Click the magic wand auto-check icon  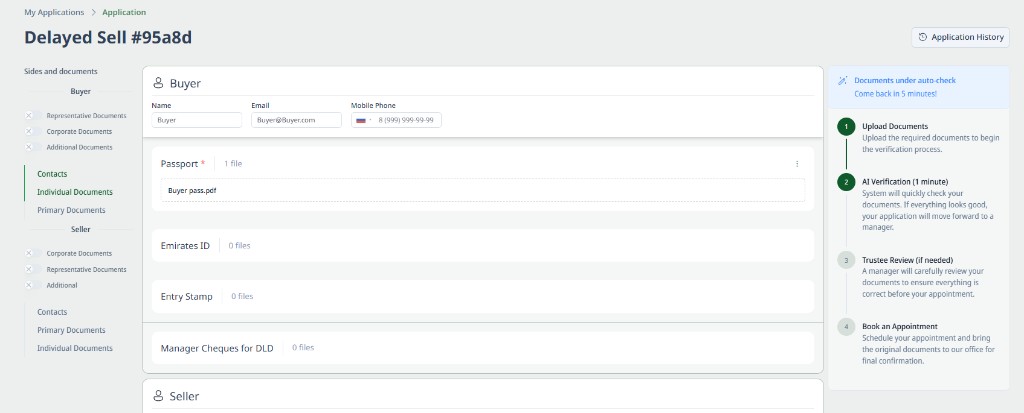[842, 80]
